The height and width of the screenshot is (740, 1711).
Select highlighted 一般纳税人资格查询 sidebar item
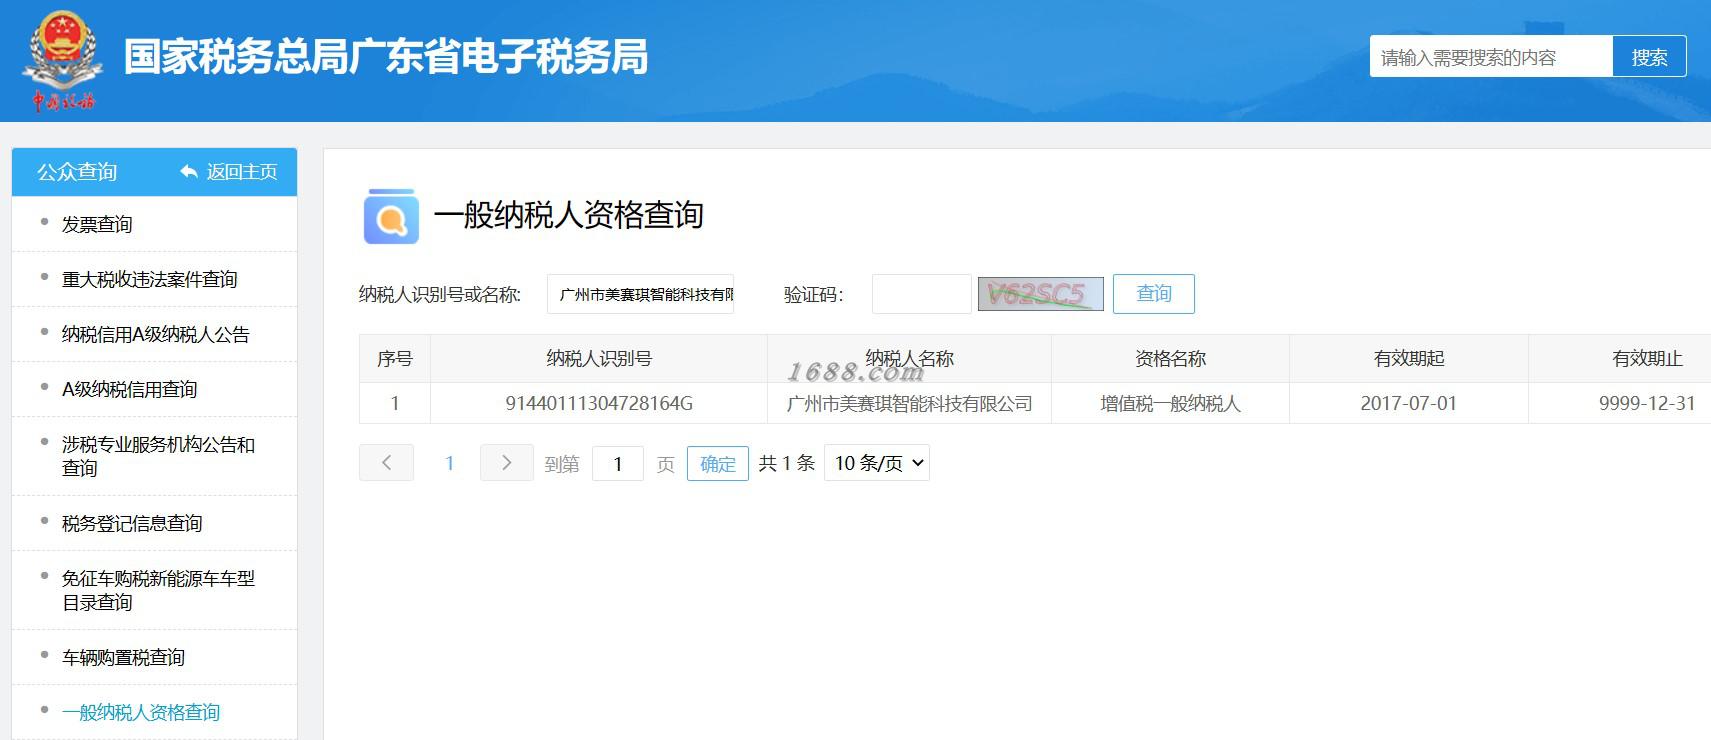141,712
